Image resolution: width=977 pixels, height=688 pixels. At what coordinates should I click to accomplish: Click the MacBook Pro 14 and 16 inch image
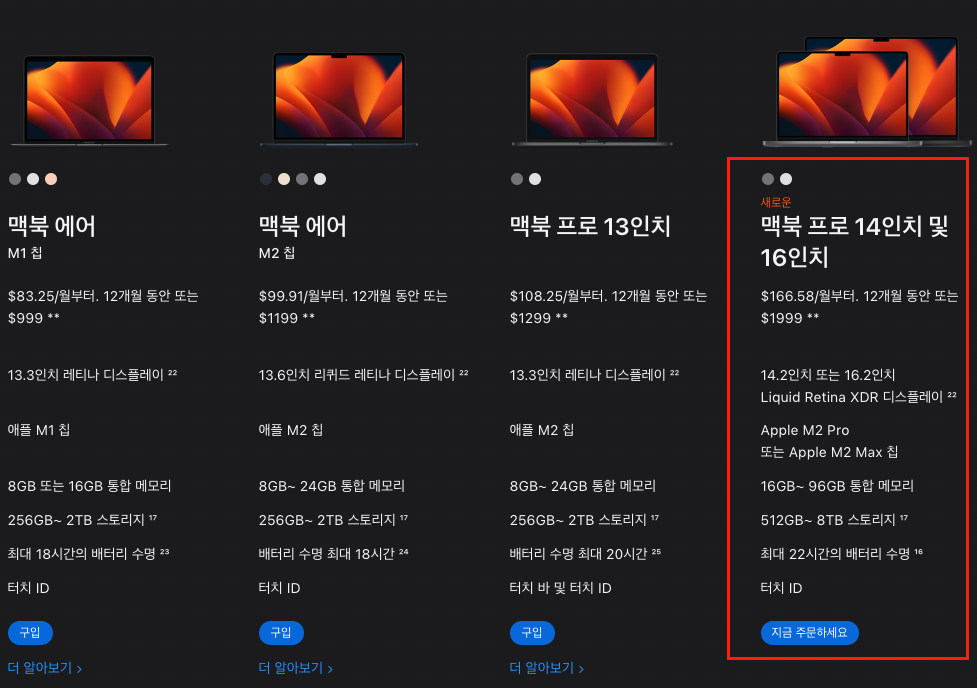point(866,92)
